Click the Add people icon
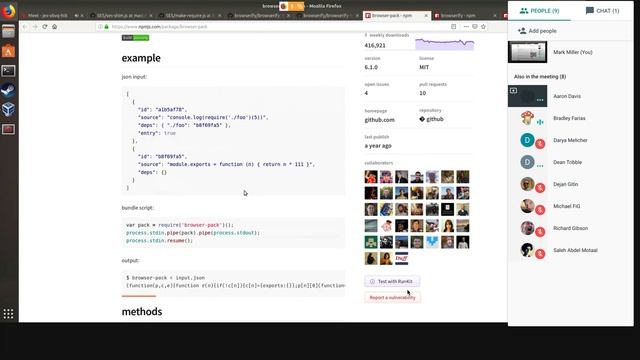This screenshot has height=360, width=640. click(522, 31)
